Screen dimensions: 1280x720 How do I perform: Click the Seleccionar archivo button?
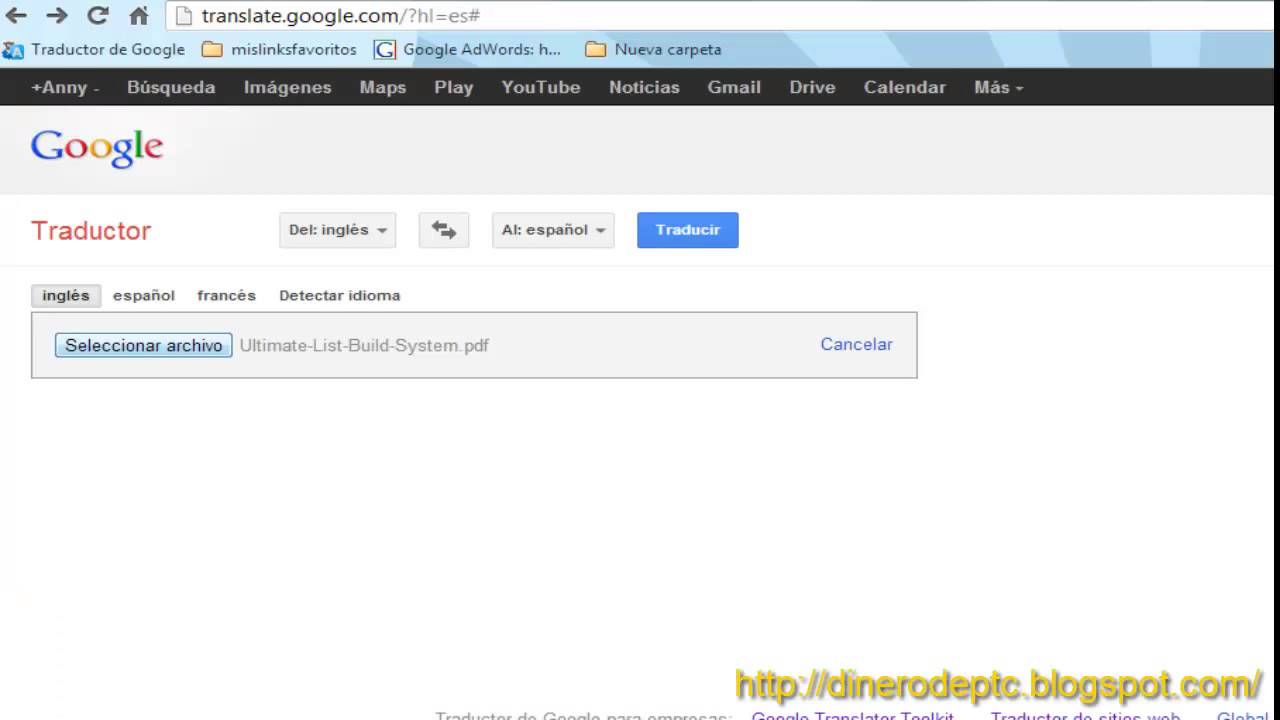coord(144,345)
